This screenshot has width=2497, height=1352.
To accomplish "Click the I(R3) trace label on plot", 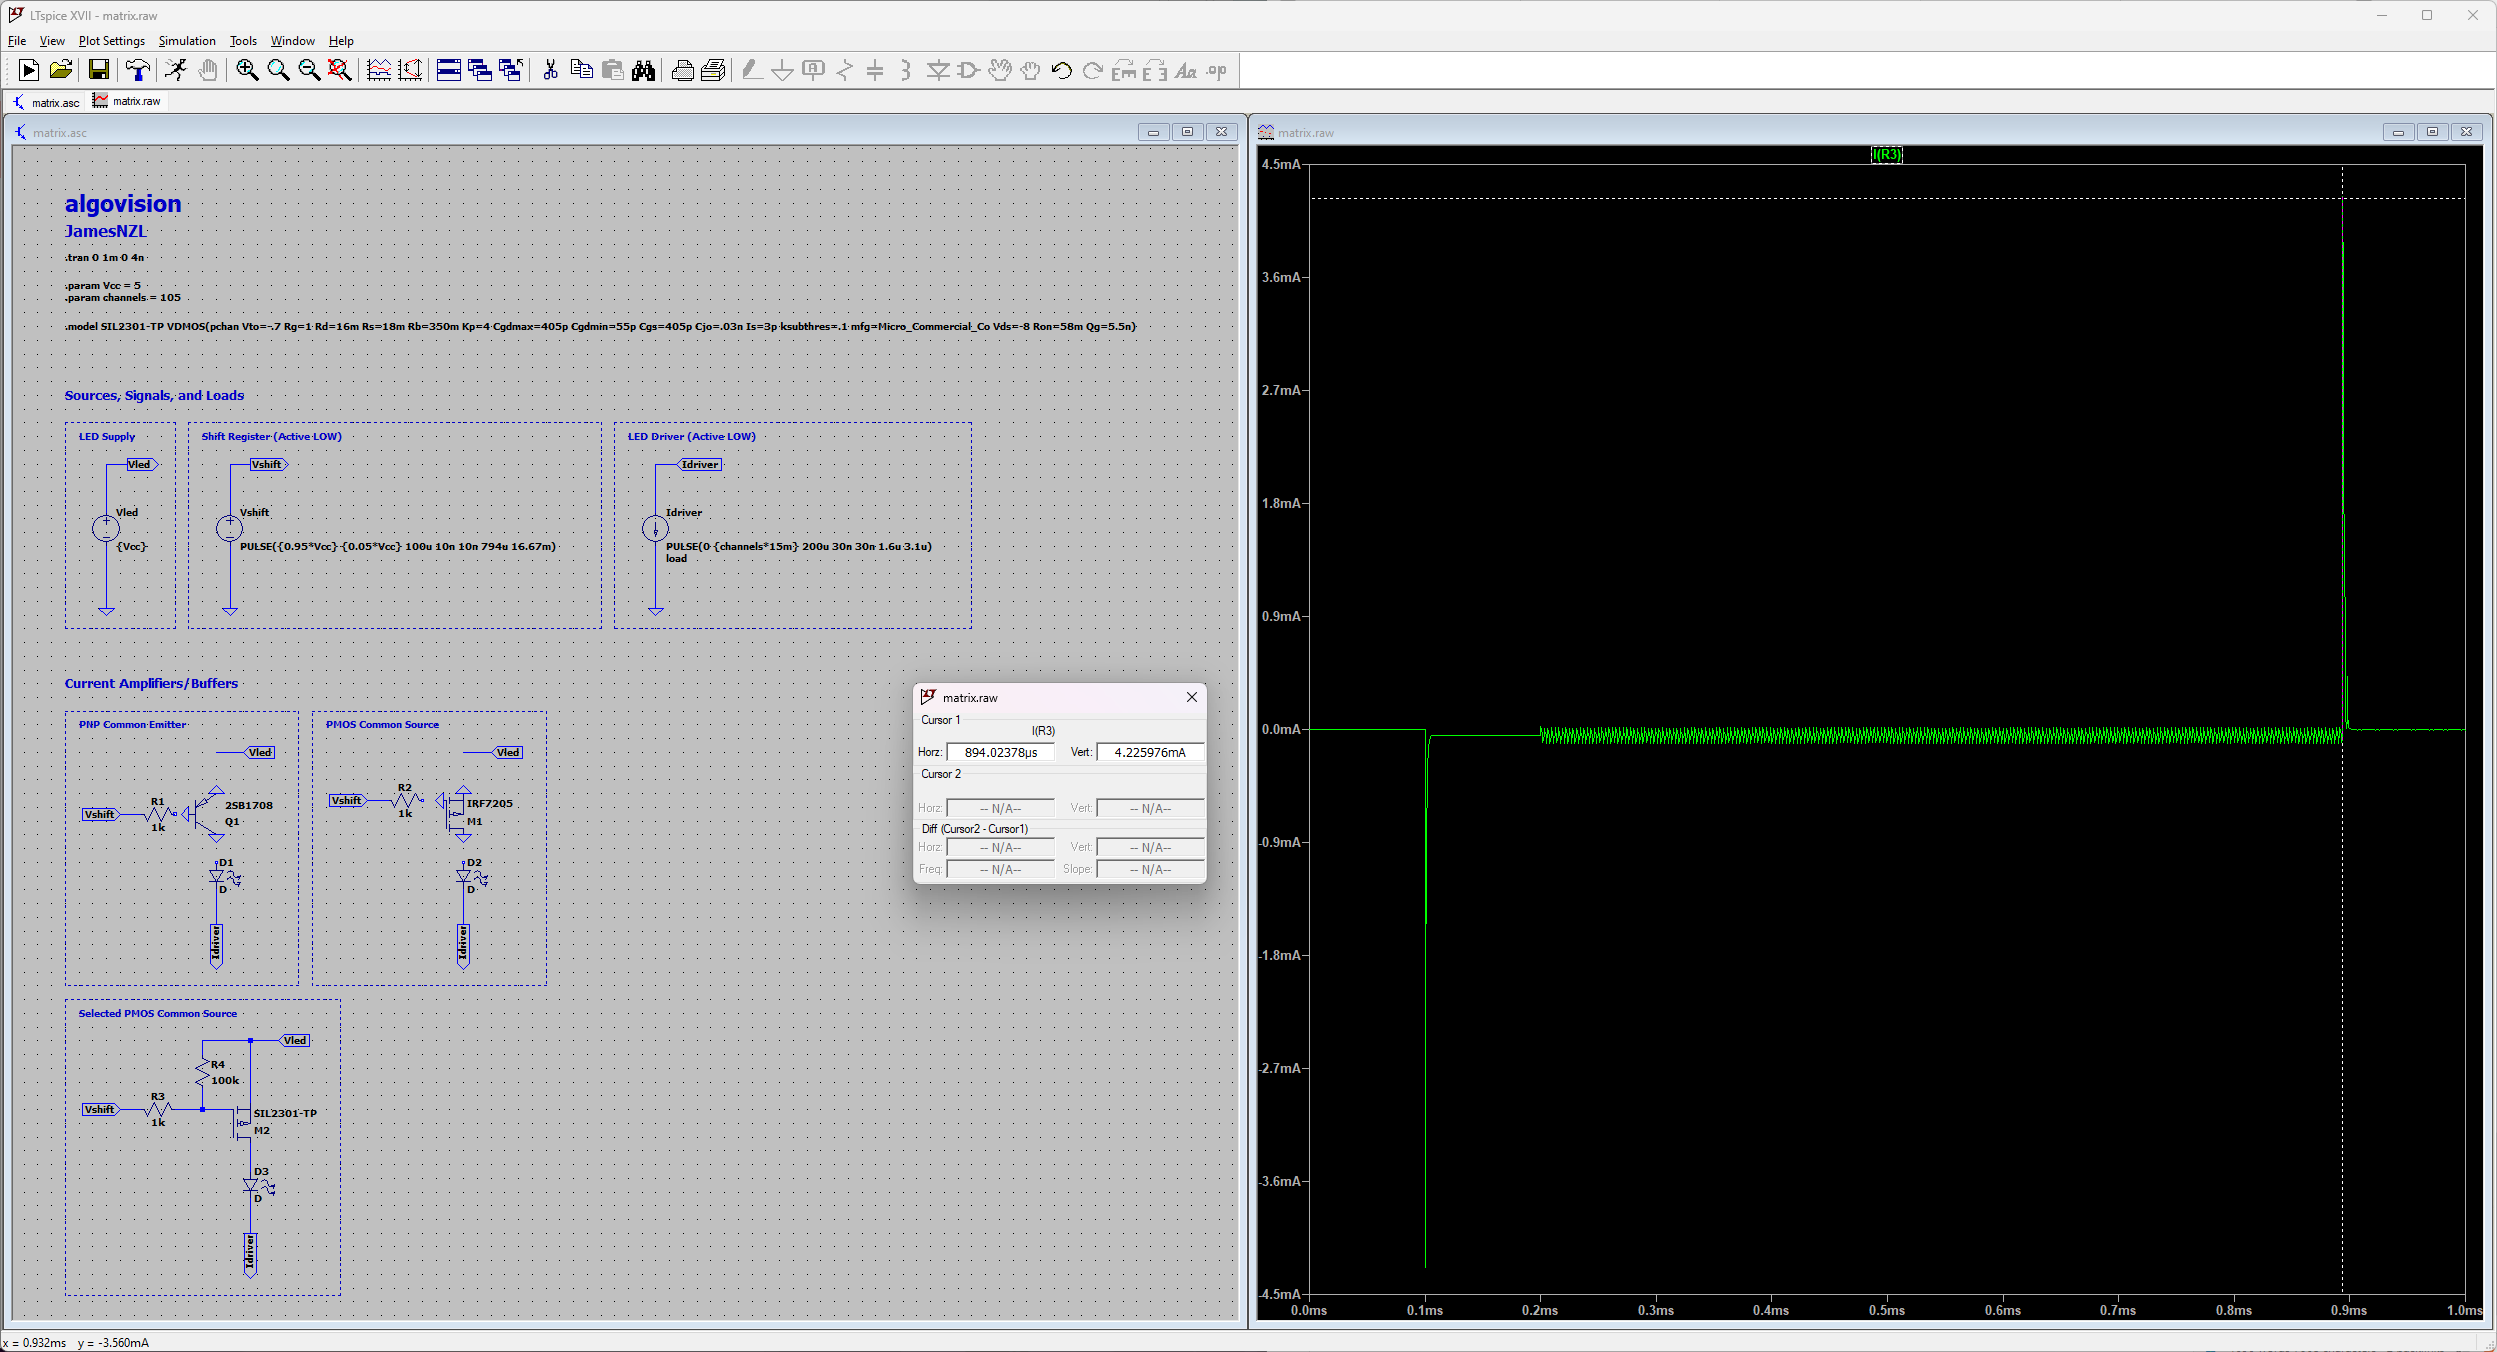I will 1886,154.
